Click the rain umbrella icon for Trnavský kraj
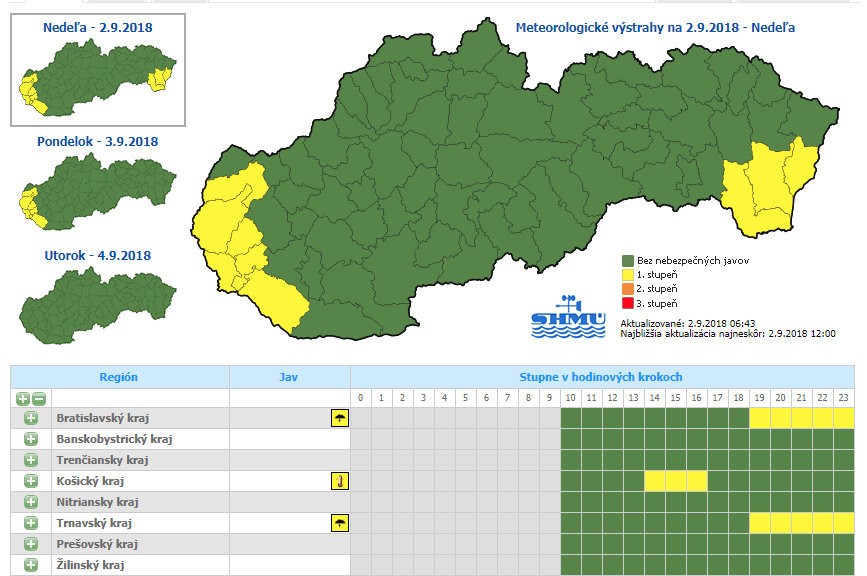Image resolution: width=867 pixels, height=576 pixels. (339, 523)
